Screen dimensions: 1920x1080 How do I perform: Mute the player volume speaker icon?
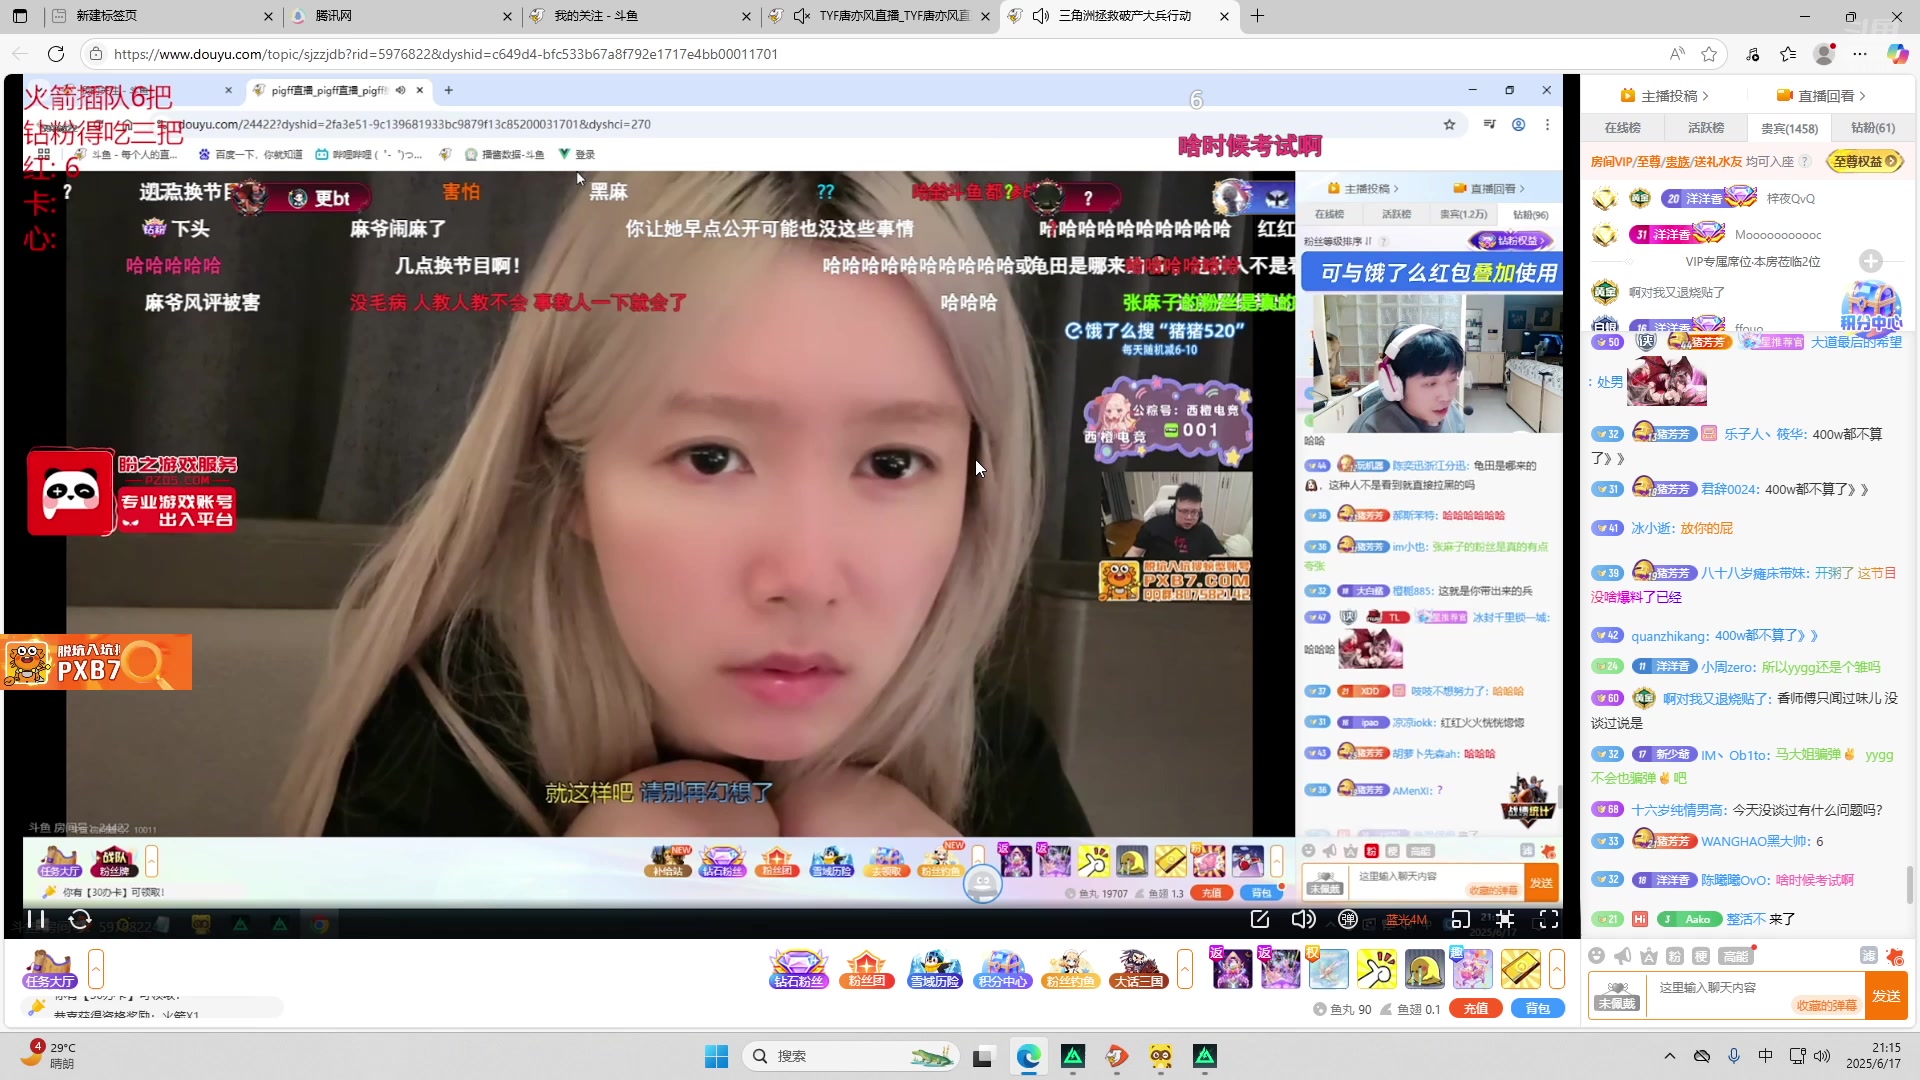(x=1303, y=920)
